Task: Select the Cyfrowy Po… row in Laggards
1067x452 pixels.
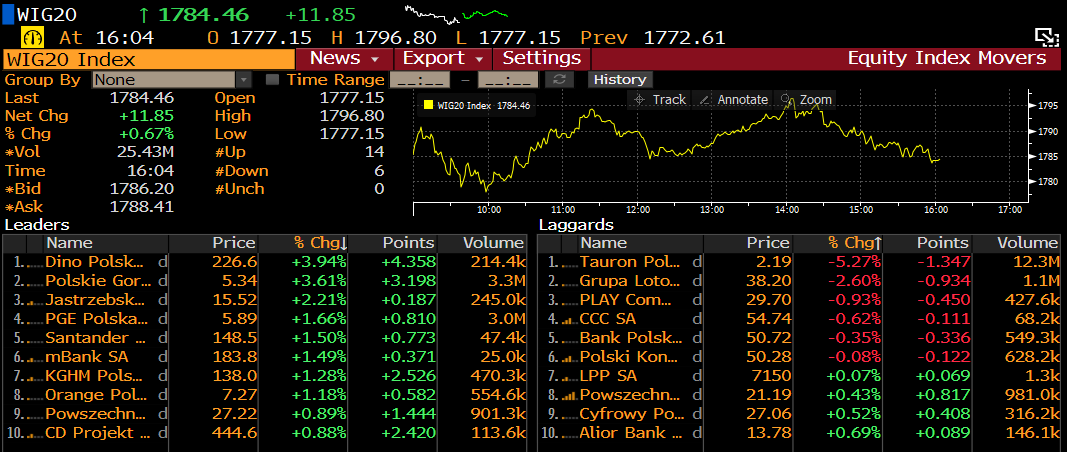Action: coord(799,415)
